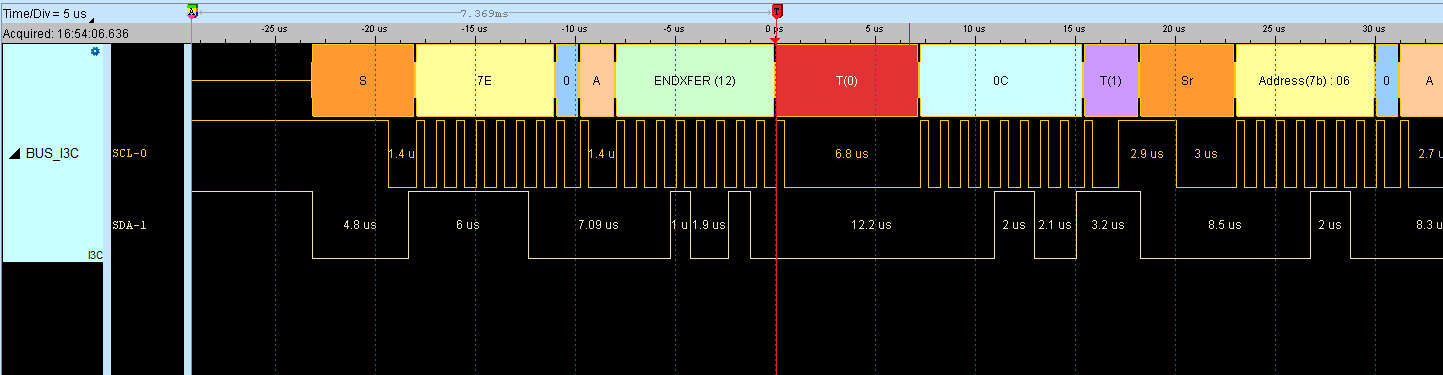Select the purple T(1) packet
The height and width of the screenshot is (375, 1443).
tap(1111, 81)
